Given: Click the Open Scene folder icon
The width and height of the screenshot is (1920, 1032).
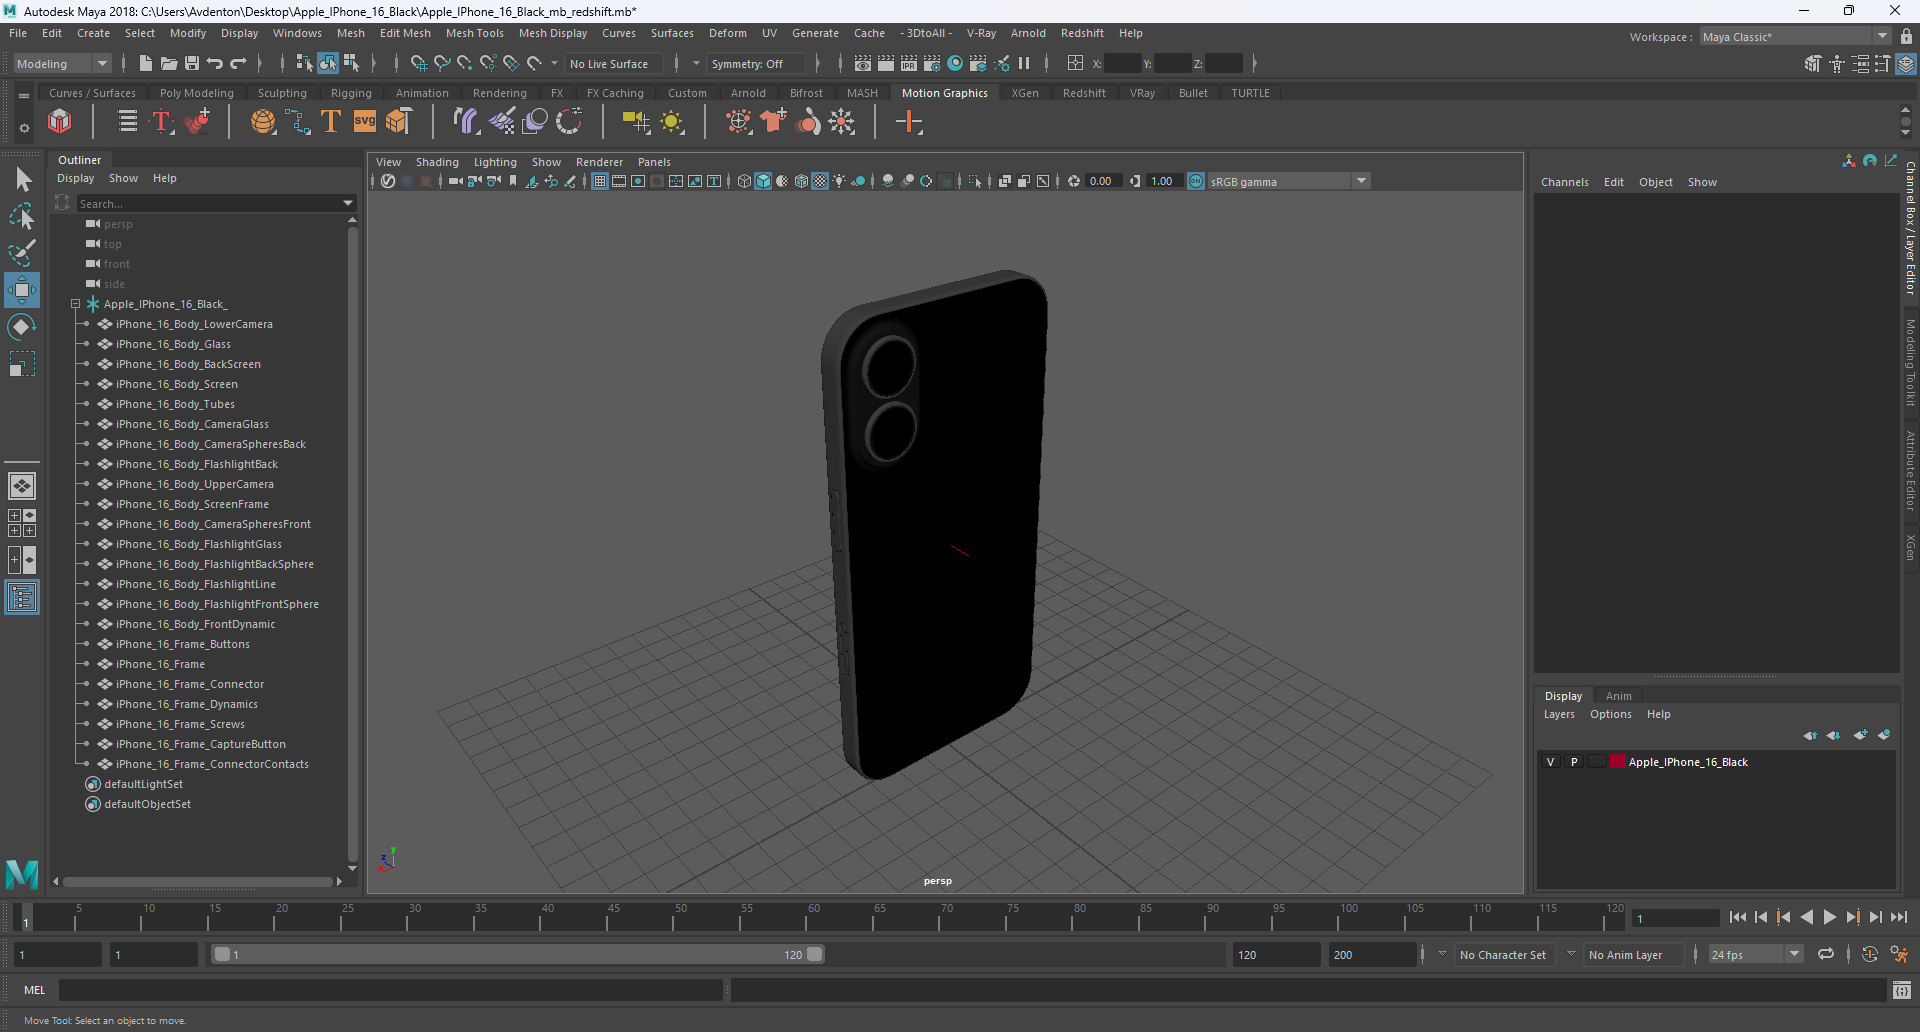Looking at the screenshot, I should click(x=169, y=63).
